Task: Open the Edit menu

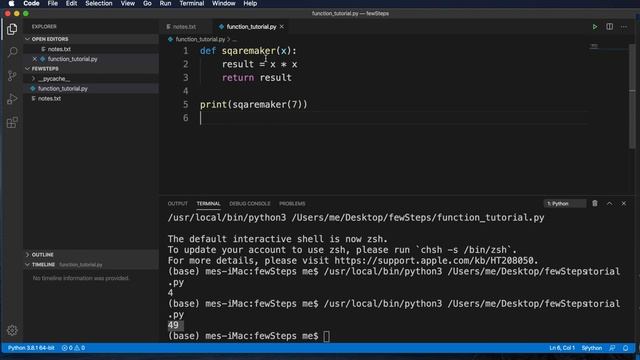Action: coord(71,3)
